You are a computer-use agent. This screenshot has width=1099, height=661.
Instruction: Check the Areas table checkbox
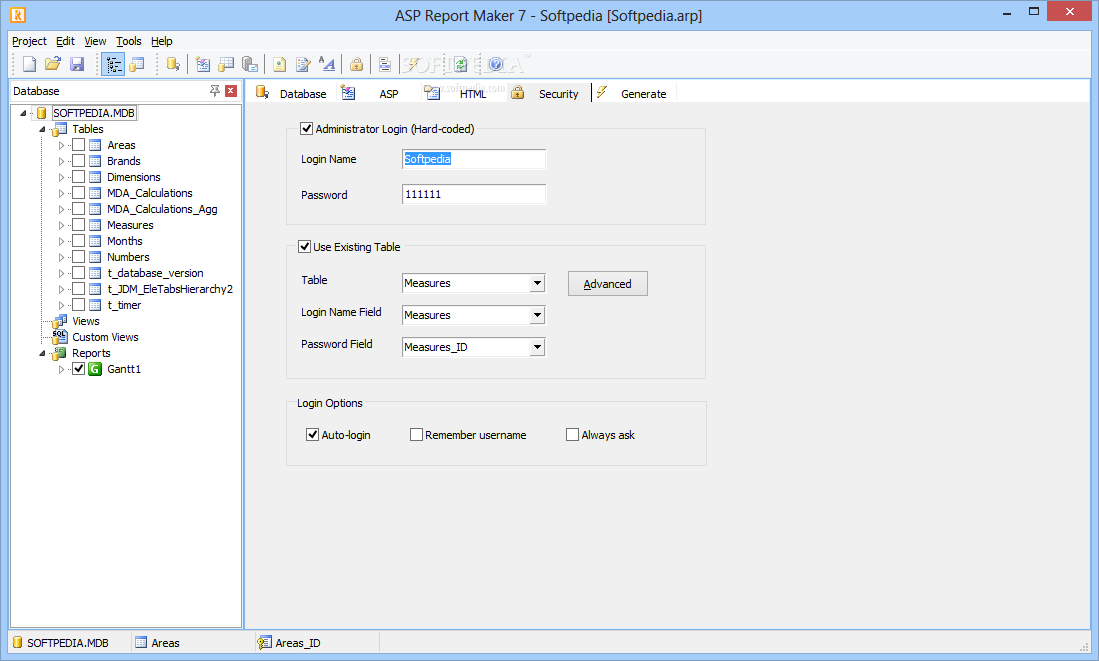[x=78, y=144]
